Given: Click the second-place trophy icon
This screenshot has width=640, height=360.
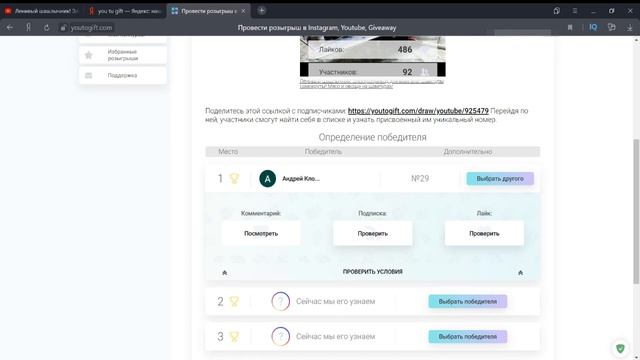Looking at the screenshot, I should pyautogui.click(x=234, y=301).
